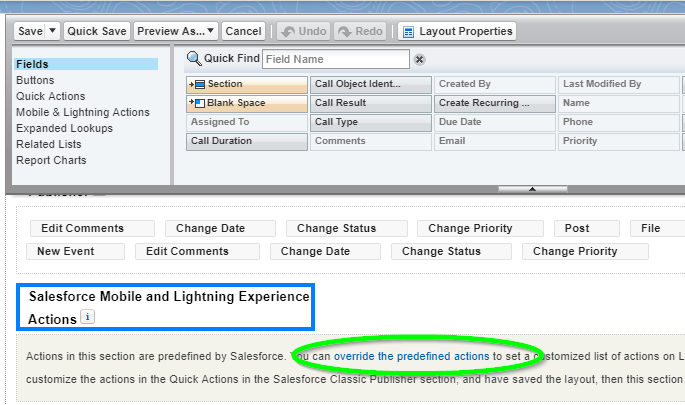This screenshot has height=405, width=685.
Task: Open Layout Properties
Action: coord(457,31)
